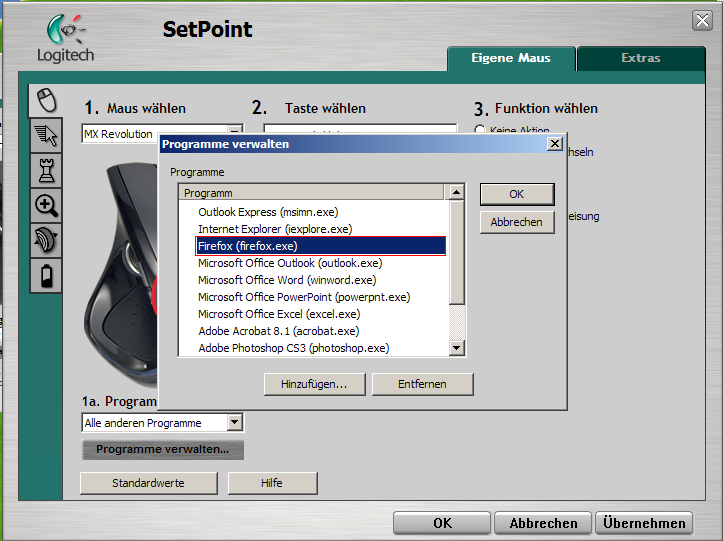Open Hilfe

[x=272, y=483]
